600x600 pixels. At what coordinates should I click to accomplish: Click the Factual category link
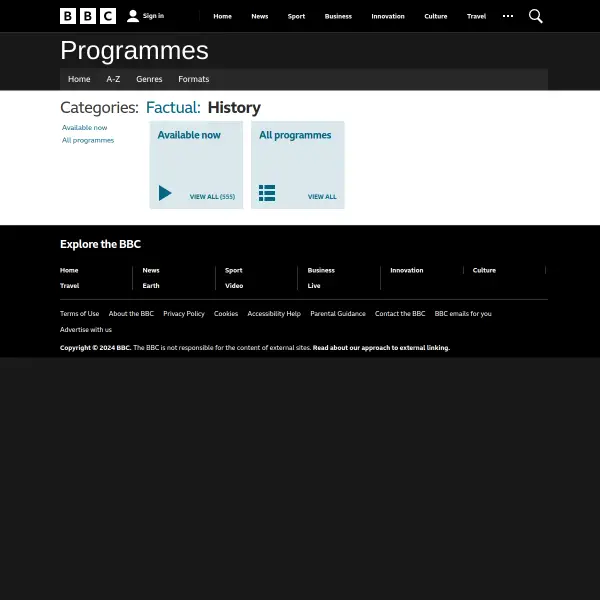point(173,108)
